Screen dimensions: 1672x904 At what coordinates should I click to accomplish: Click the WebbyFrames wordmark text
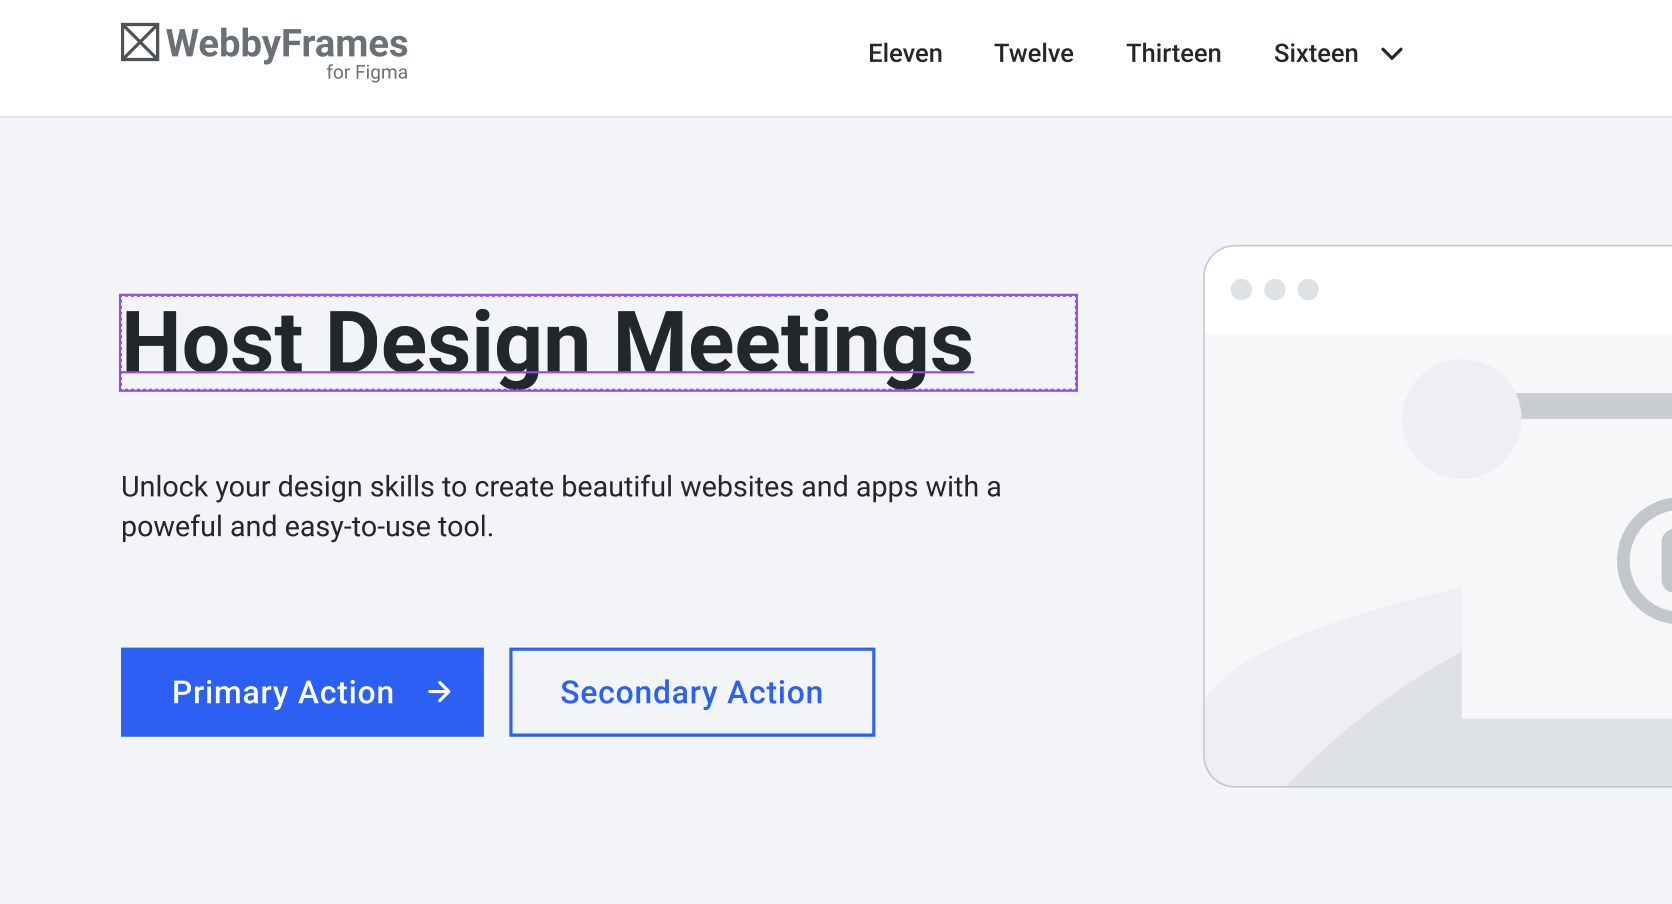[x=287, y=43]
